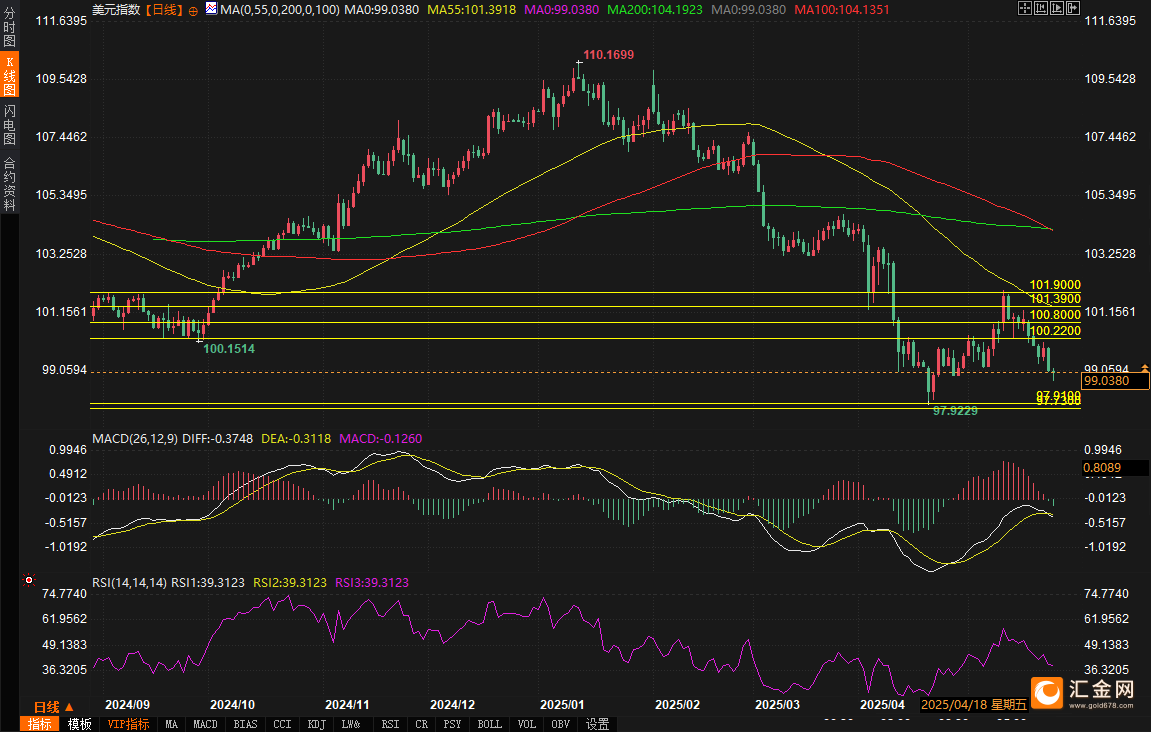Click the red gear icon beside RSI panel
This screenshot has height=732, width=1151.
tap(29, 580)
